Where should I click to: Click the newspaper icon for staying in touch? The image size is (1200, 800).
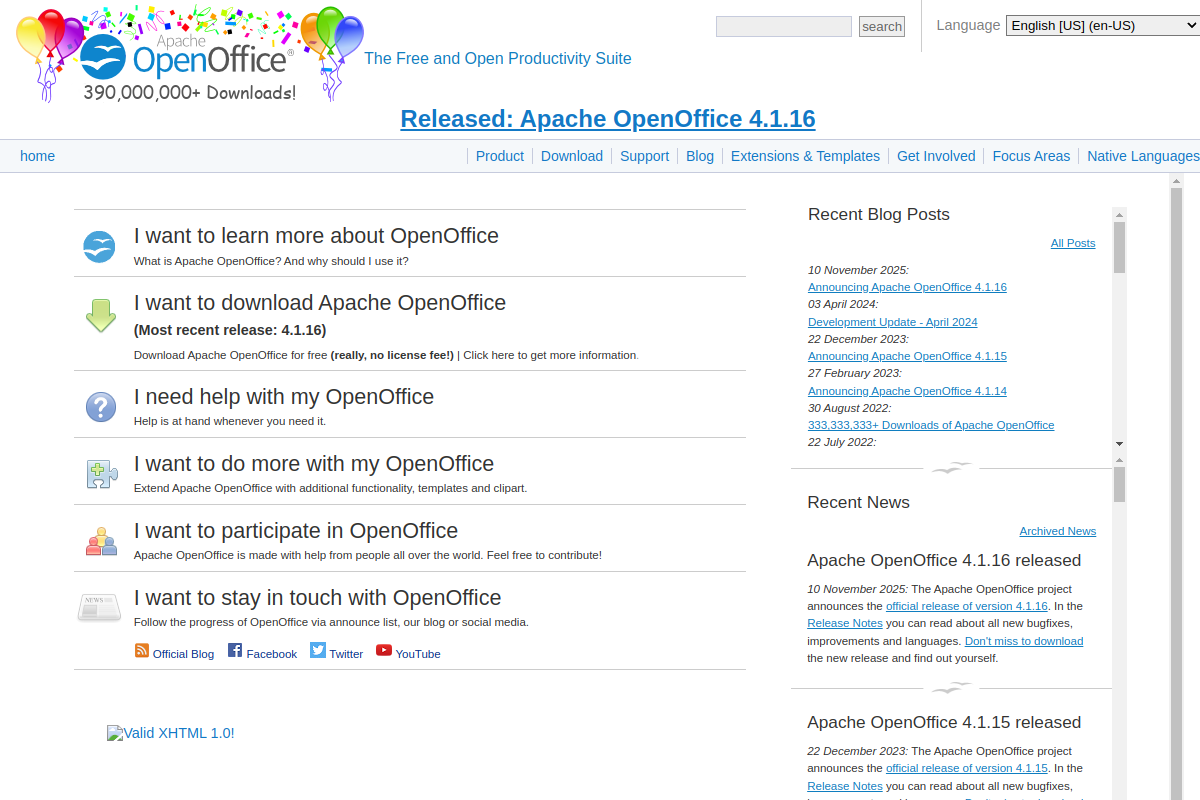click(x=99, y=606)
